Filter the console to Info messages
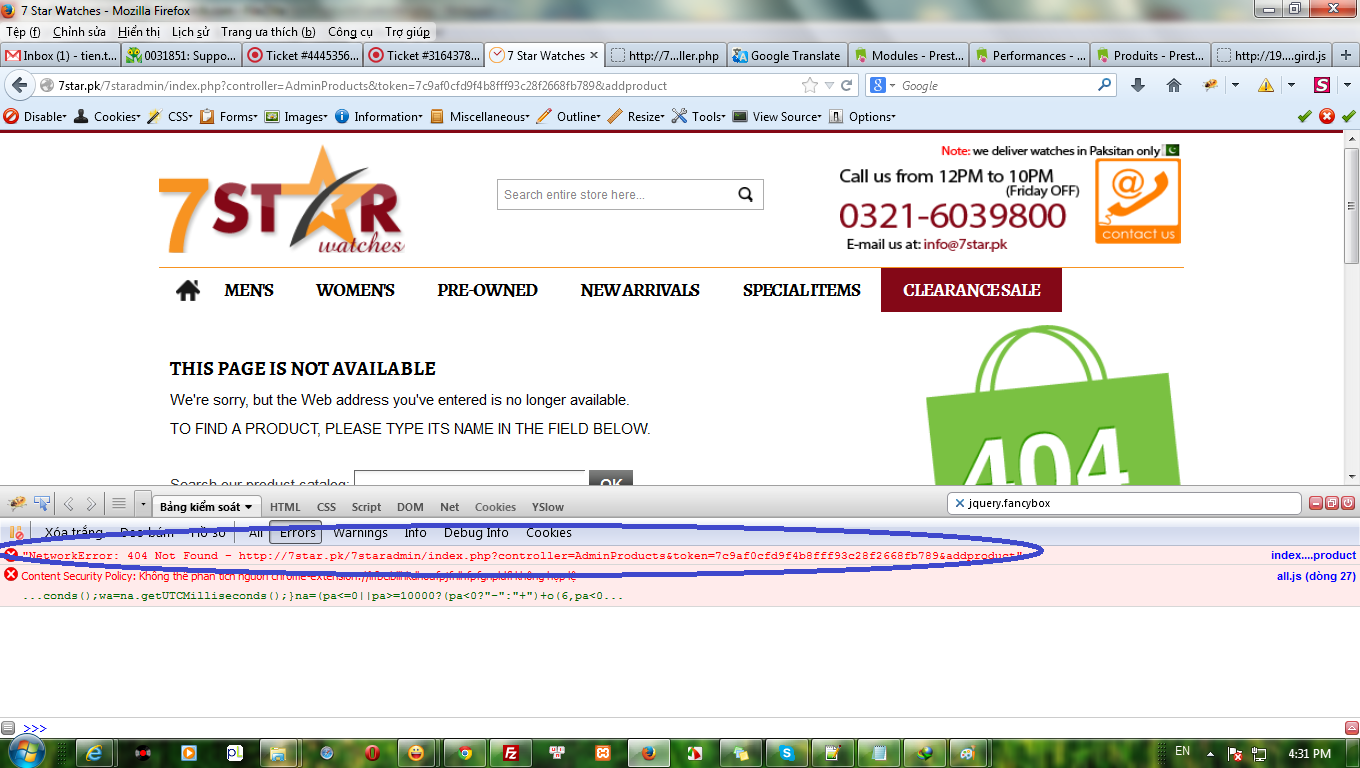This screenshot has width=1360, height=768. pos(416,533)
